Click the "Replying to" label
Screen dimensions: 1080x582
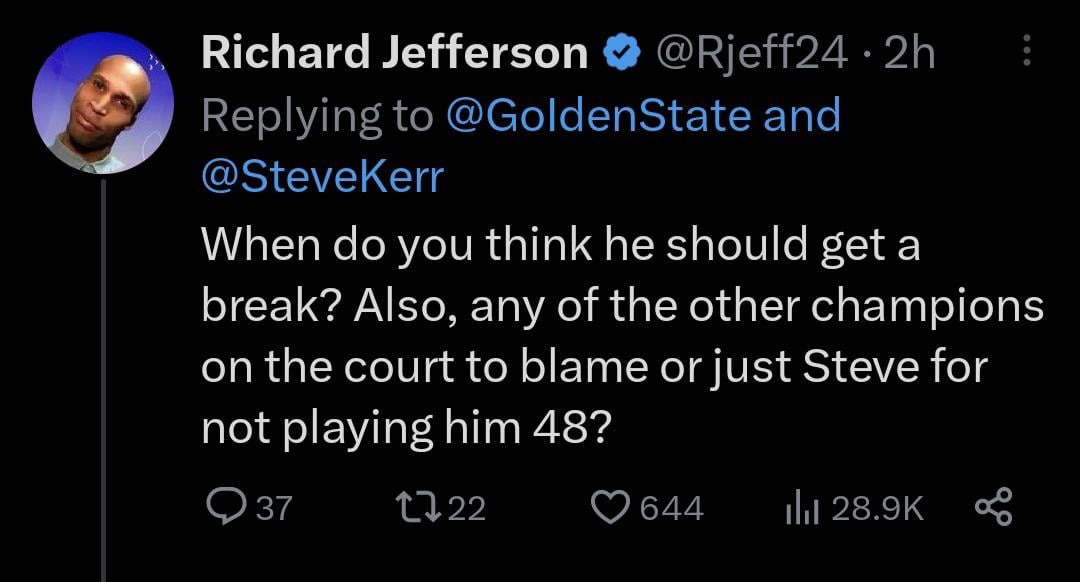[x=317, y=115]
